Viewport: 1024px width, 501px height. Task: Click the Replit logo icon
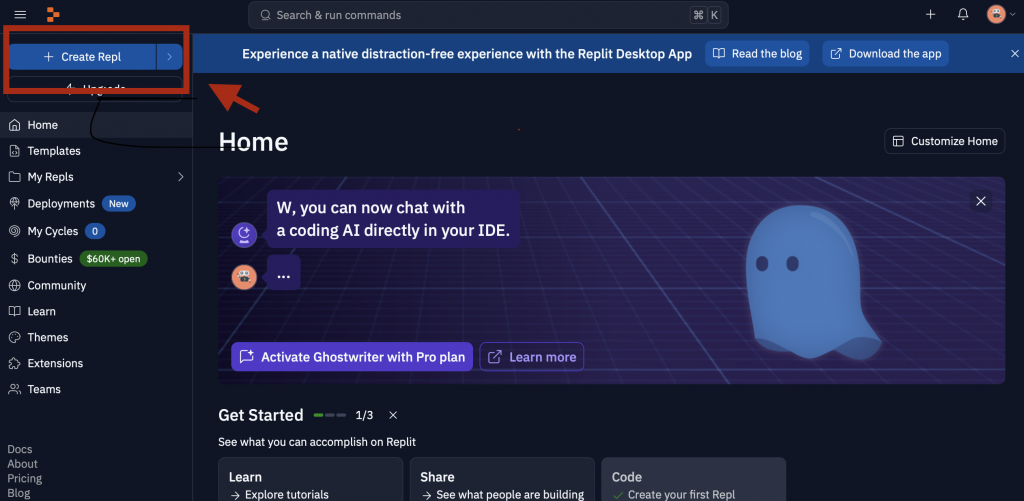(x=53, y=14)
